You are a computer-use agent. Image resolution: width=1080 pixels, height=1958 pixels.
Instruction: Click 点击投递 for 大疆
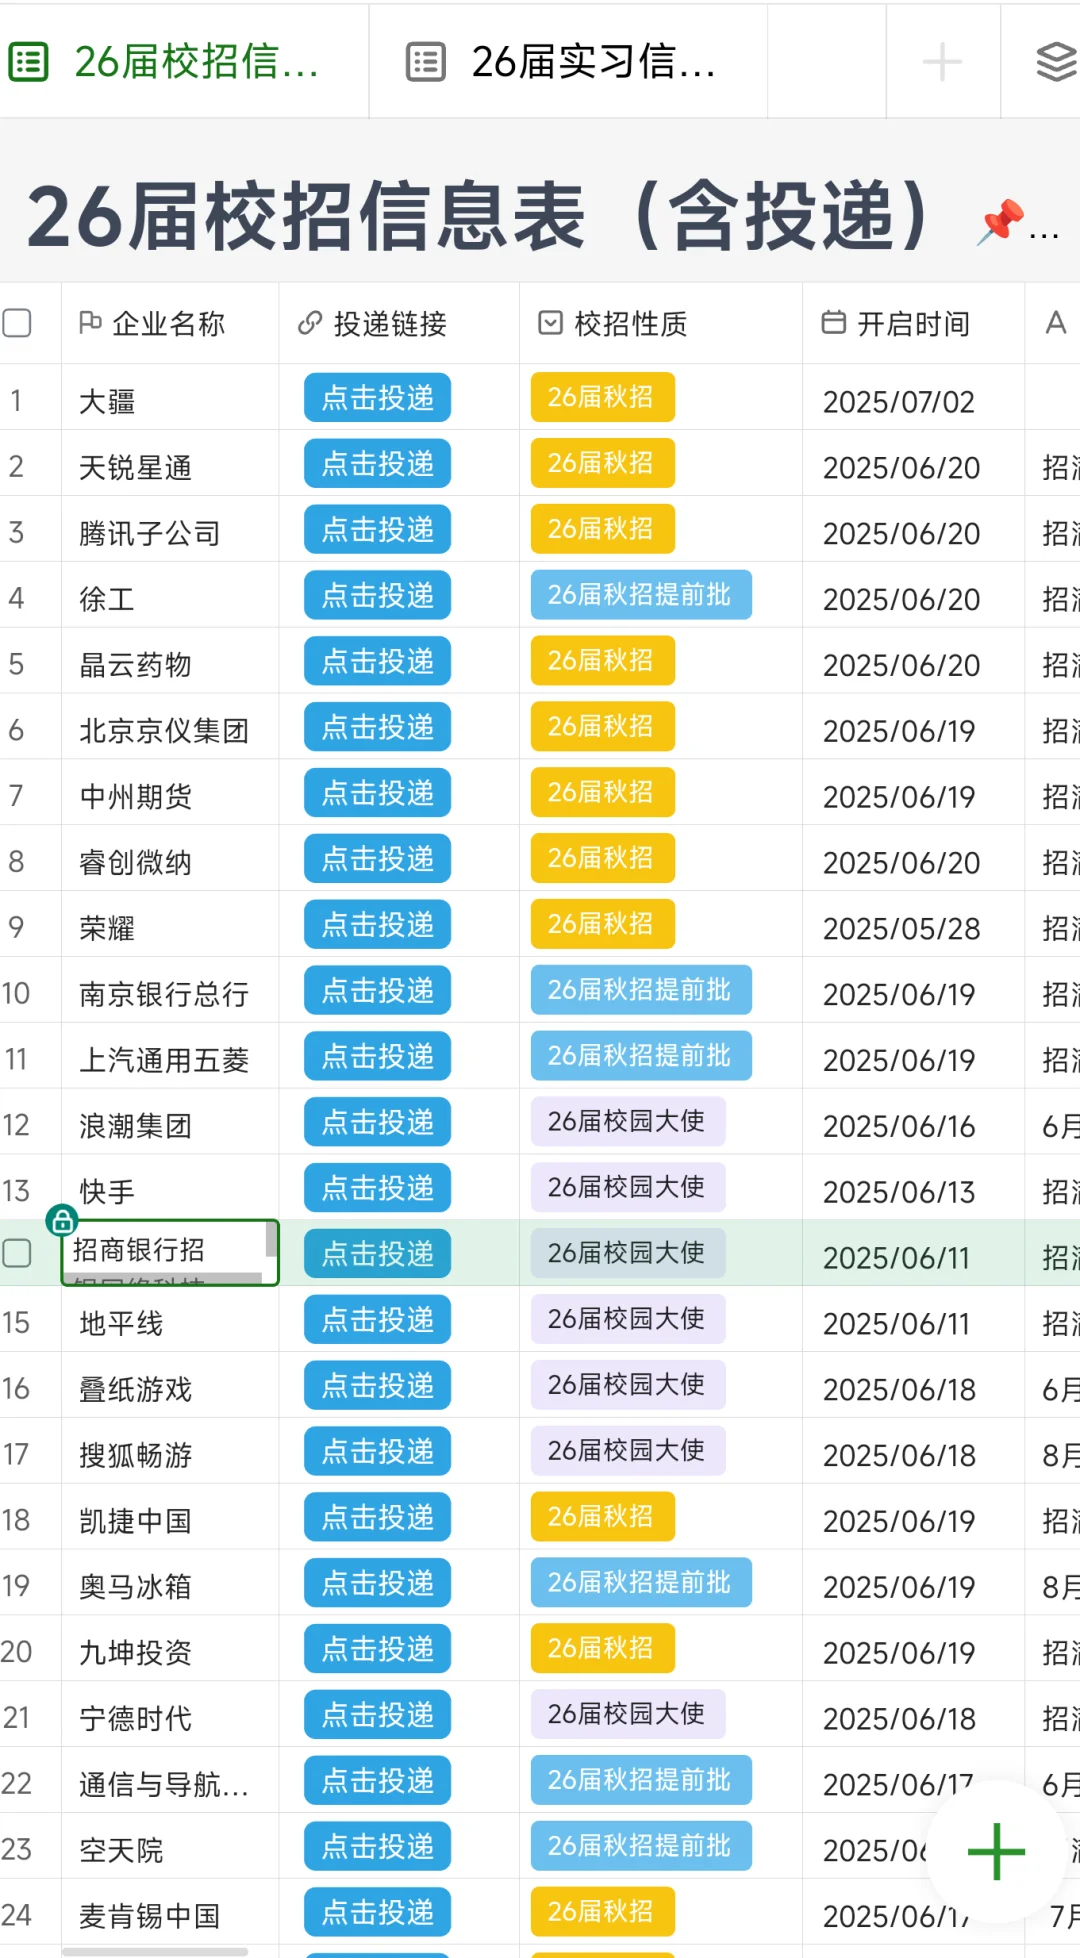click(378, 398)
